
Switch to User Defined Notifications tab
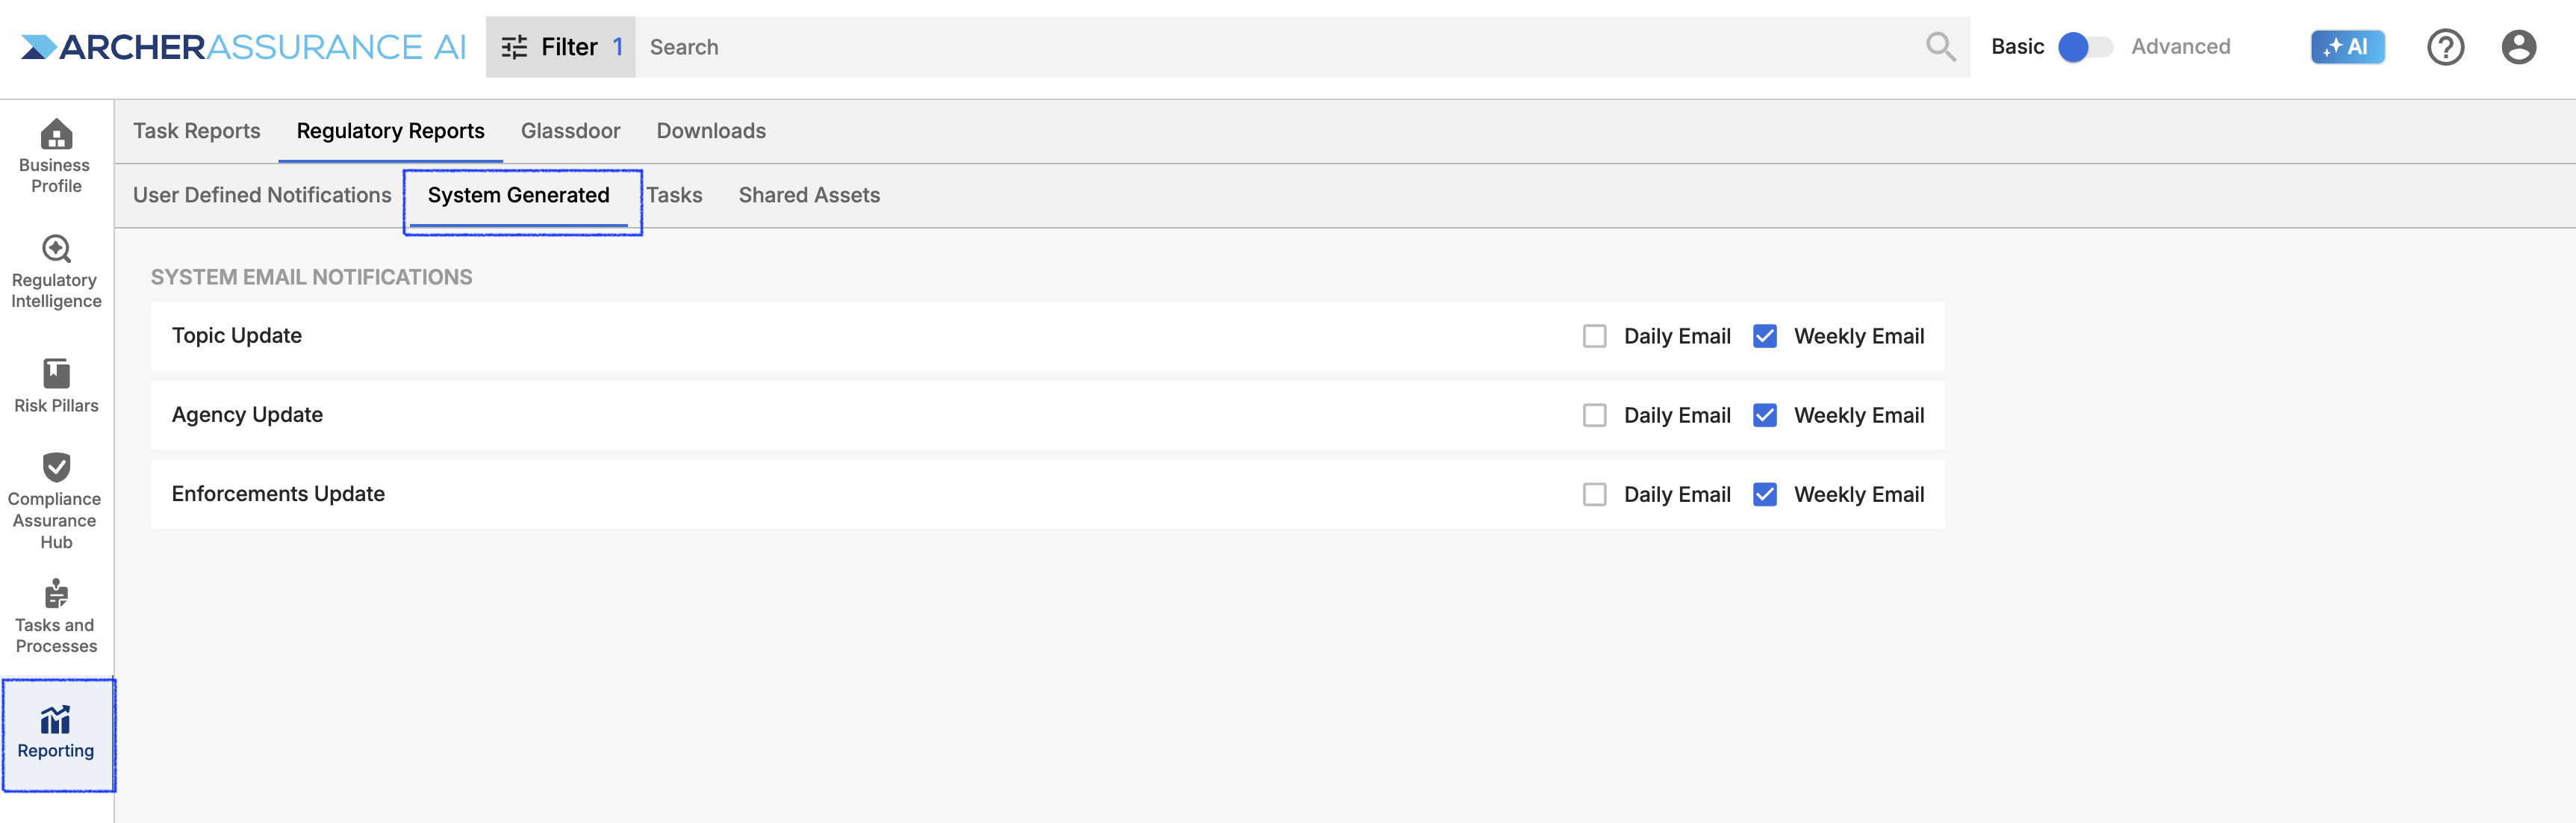[x=262, y=195]
